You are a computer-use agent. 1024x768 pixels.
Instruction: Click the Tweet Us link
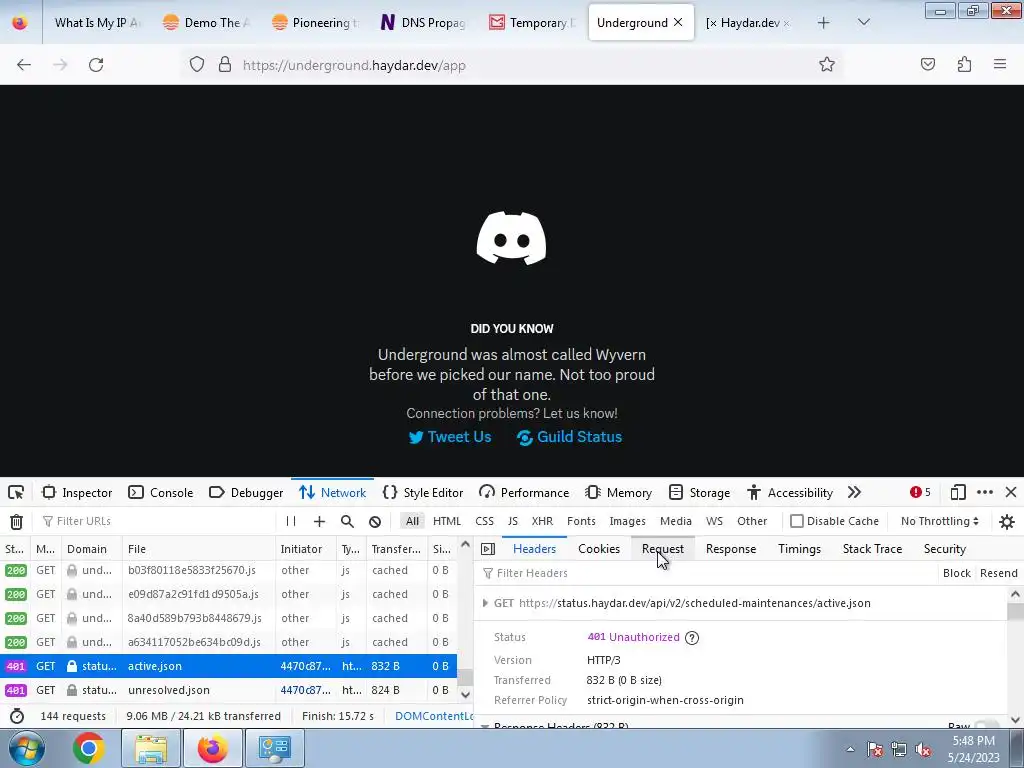[450, 437]
